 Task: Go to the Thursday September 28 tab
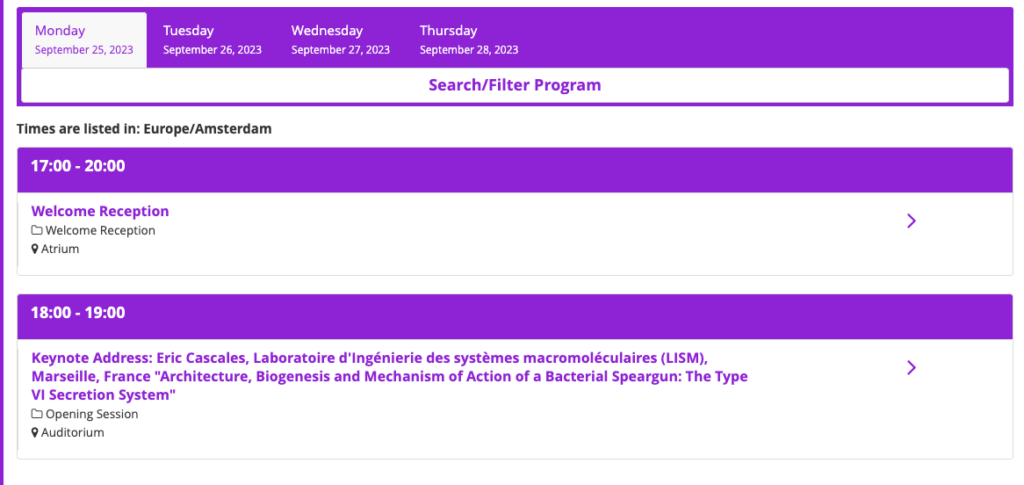468,40
